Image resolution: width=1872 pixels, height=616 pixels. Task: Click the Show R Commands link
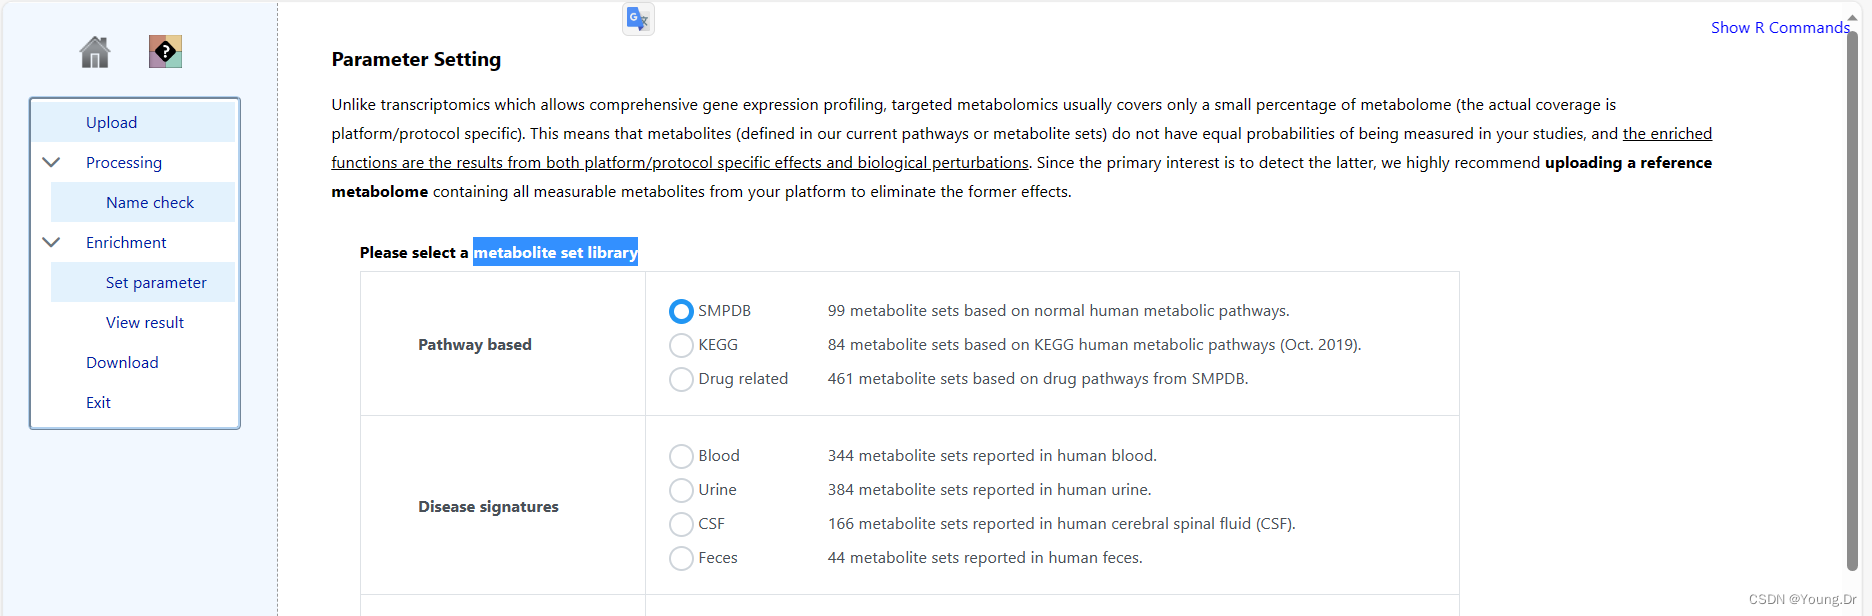point(1779,28)
